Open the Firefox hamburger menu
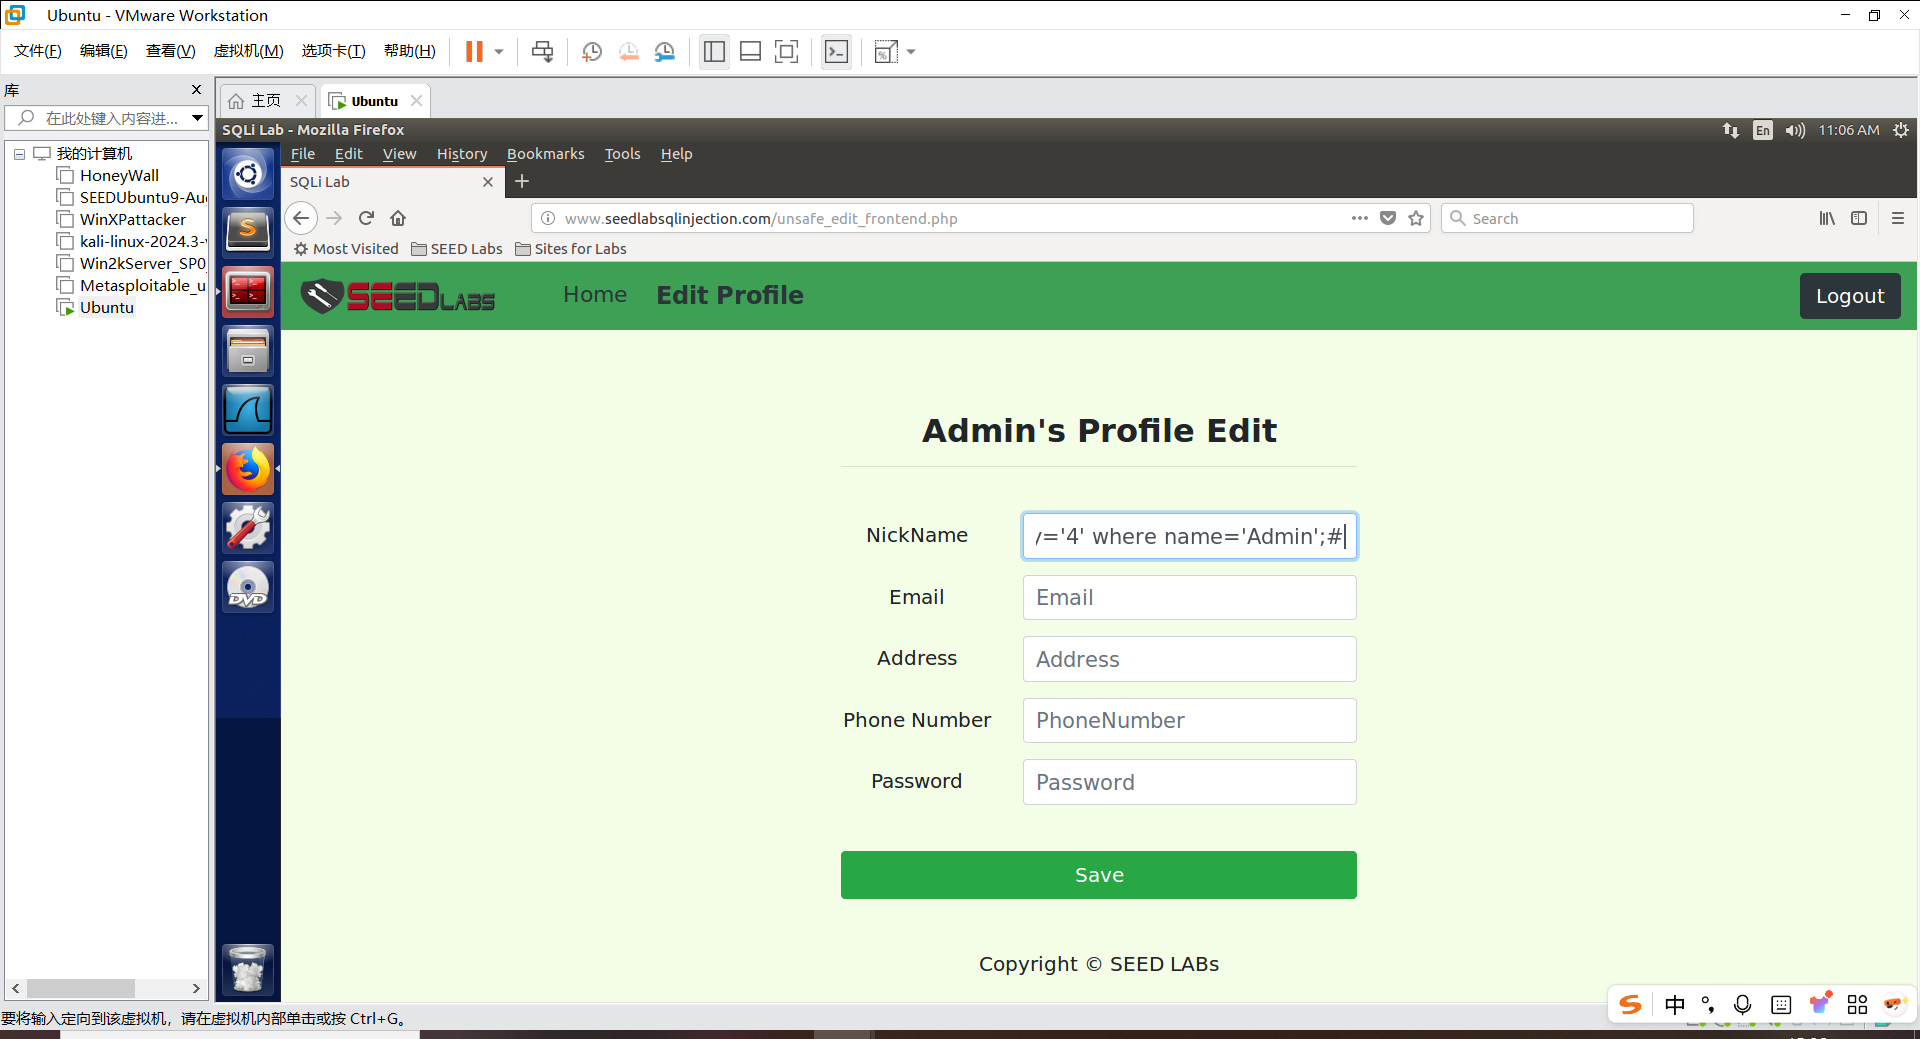The height and width of the screenshot is (1039, 1920). pos(1898,218)
